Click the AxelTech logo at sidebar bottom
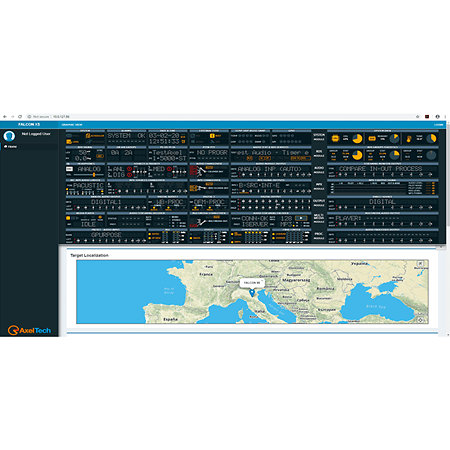The width and height of the screenshot is (450, 450). pyautogui.click(x=29, y=330)
